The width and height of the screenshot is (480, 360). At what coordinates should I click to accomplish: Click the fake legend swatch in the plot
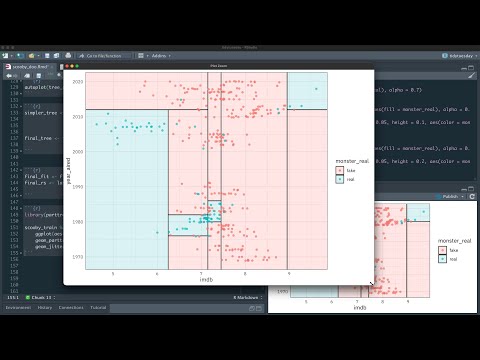[x=339, y=170]
